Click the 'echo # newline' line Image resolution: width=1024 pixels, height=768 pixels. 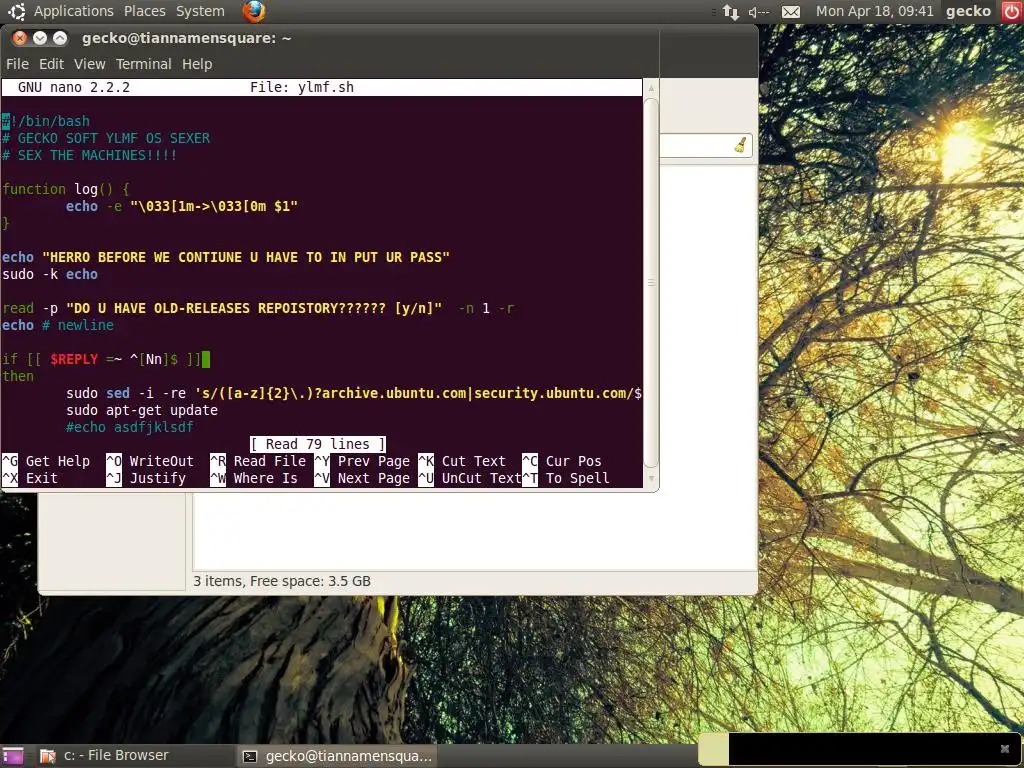tap(57, 325)
